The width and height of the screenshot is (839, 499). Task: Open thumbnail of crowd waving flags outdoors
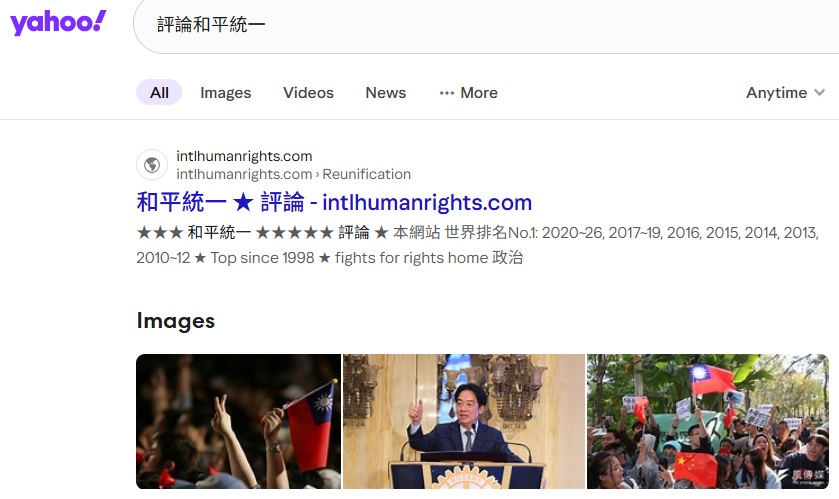pyautogui.click(x=708, y=421)
